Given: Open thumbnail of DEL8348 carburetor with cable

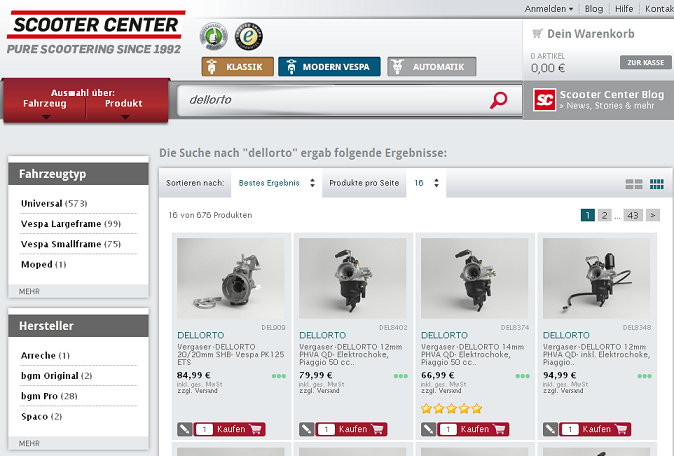Looking at the screenshot, I should (x=596, y=278).
